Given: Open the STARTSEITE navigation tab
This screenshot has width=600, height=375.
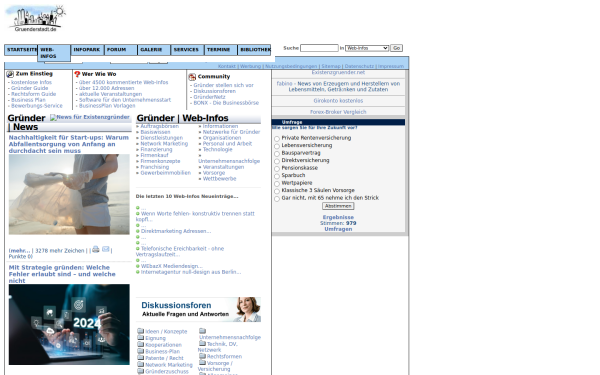Looking at the screenshot, I should pyautogui.click(x=21, y=50).
